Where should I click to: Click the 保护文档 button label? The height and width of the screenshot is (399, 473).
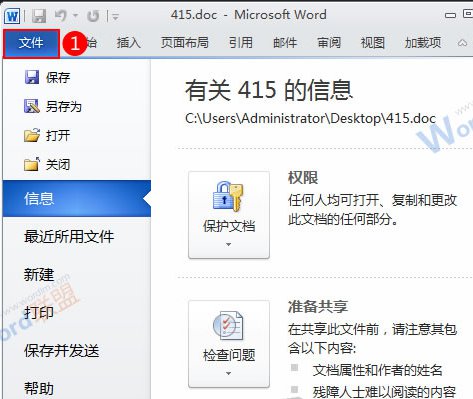[x=229, y=226]
